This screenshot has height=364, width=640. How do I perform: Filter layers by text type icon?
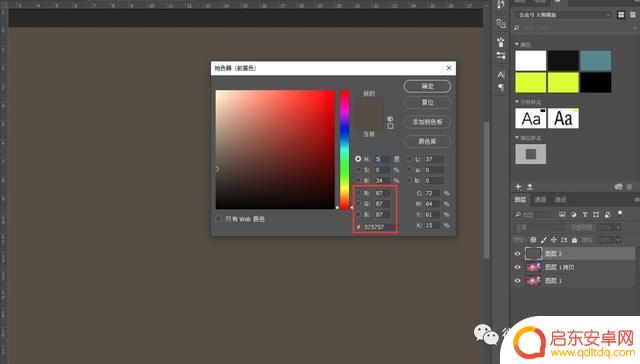[x=584, y=215]
